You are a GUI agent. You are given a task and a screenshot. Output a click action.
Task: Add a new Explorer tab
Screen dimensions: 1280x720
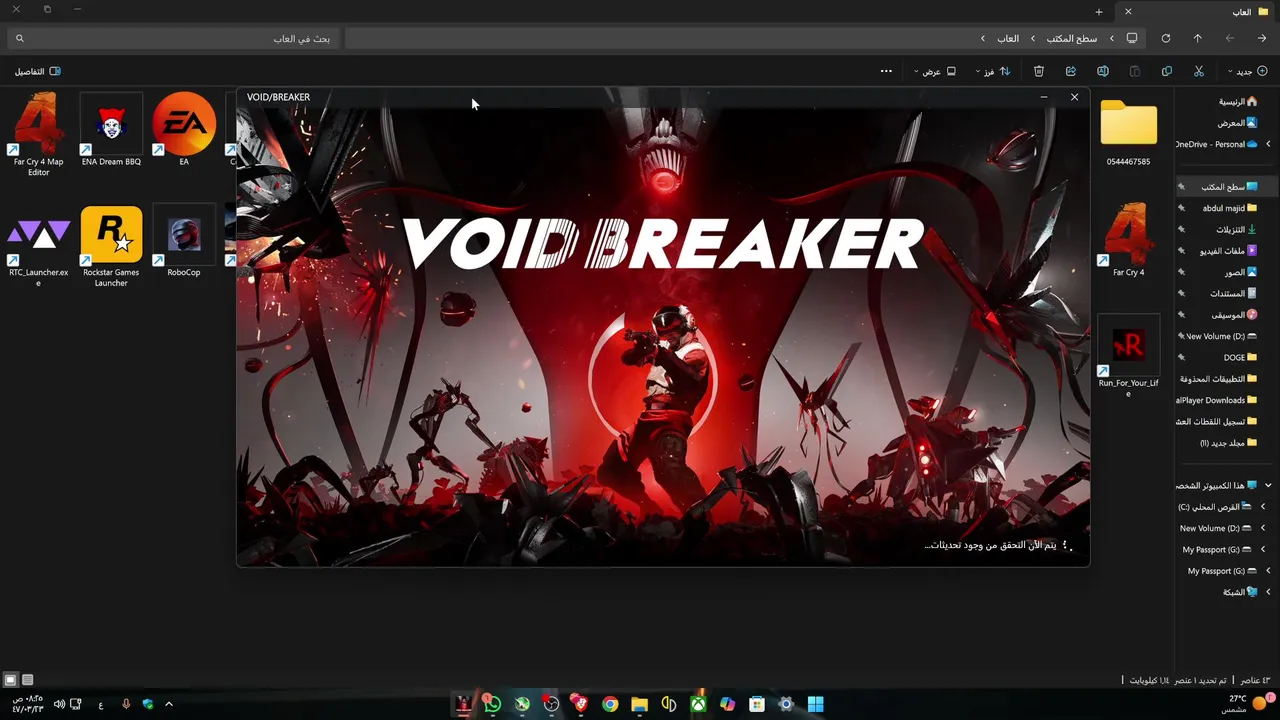[x=1099, y=11]
